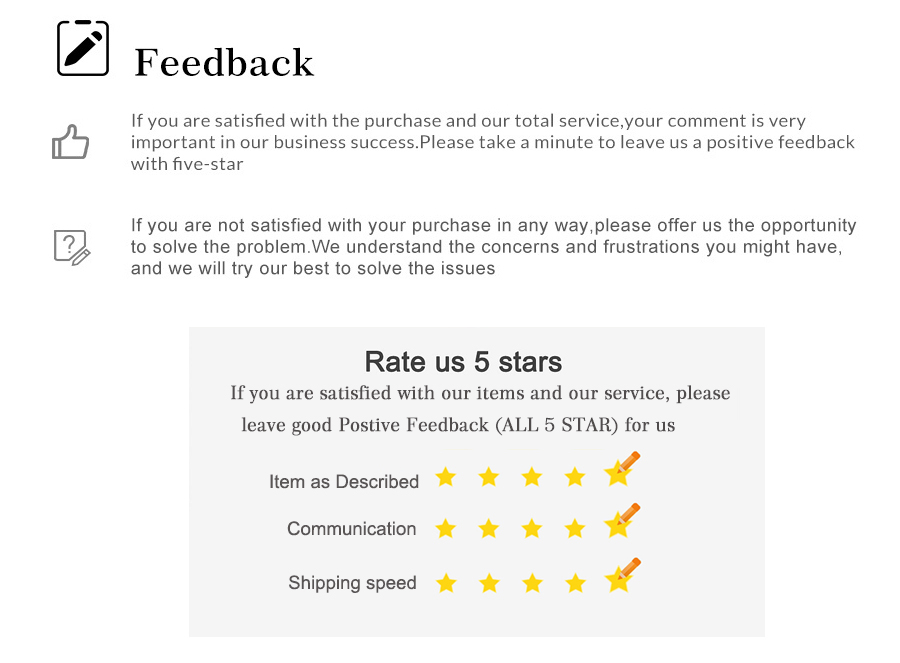This screenshot has height=663, width=900.
Task: Select fifth star with pencil for Shipping speed
Action: tap(623, 575)
